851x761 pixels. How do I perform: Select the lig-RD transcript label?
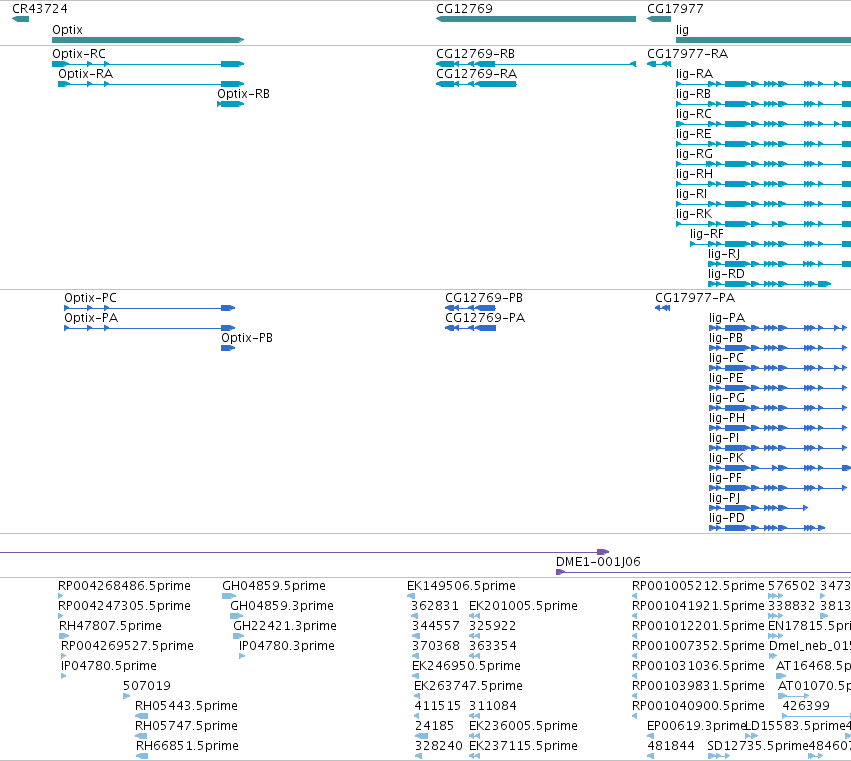726,274
